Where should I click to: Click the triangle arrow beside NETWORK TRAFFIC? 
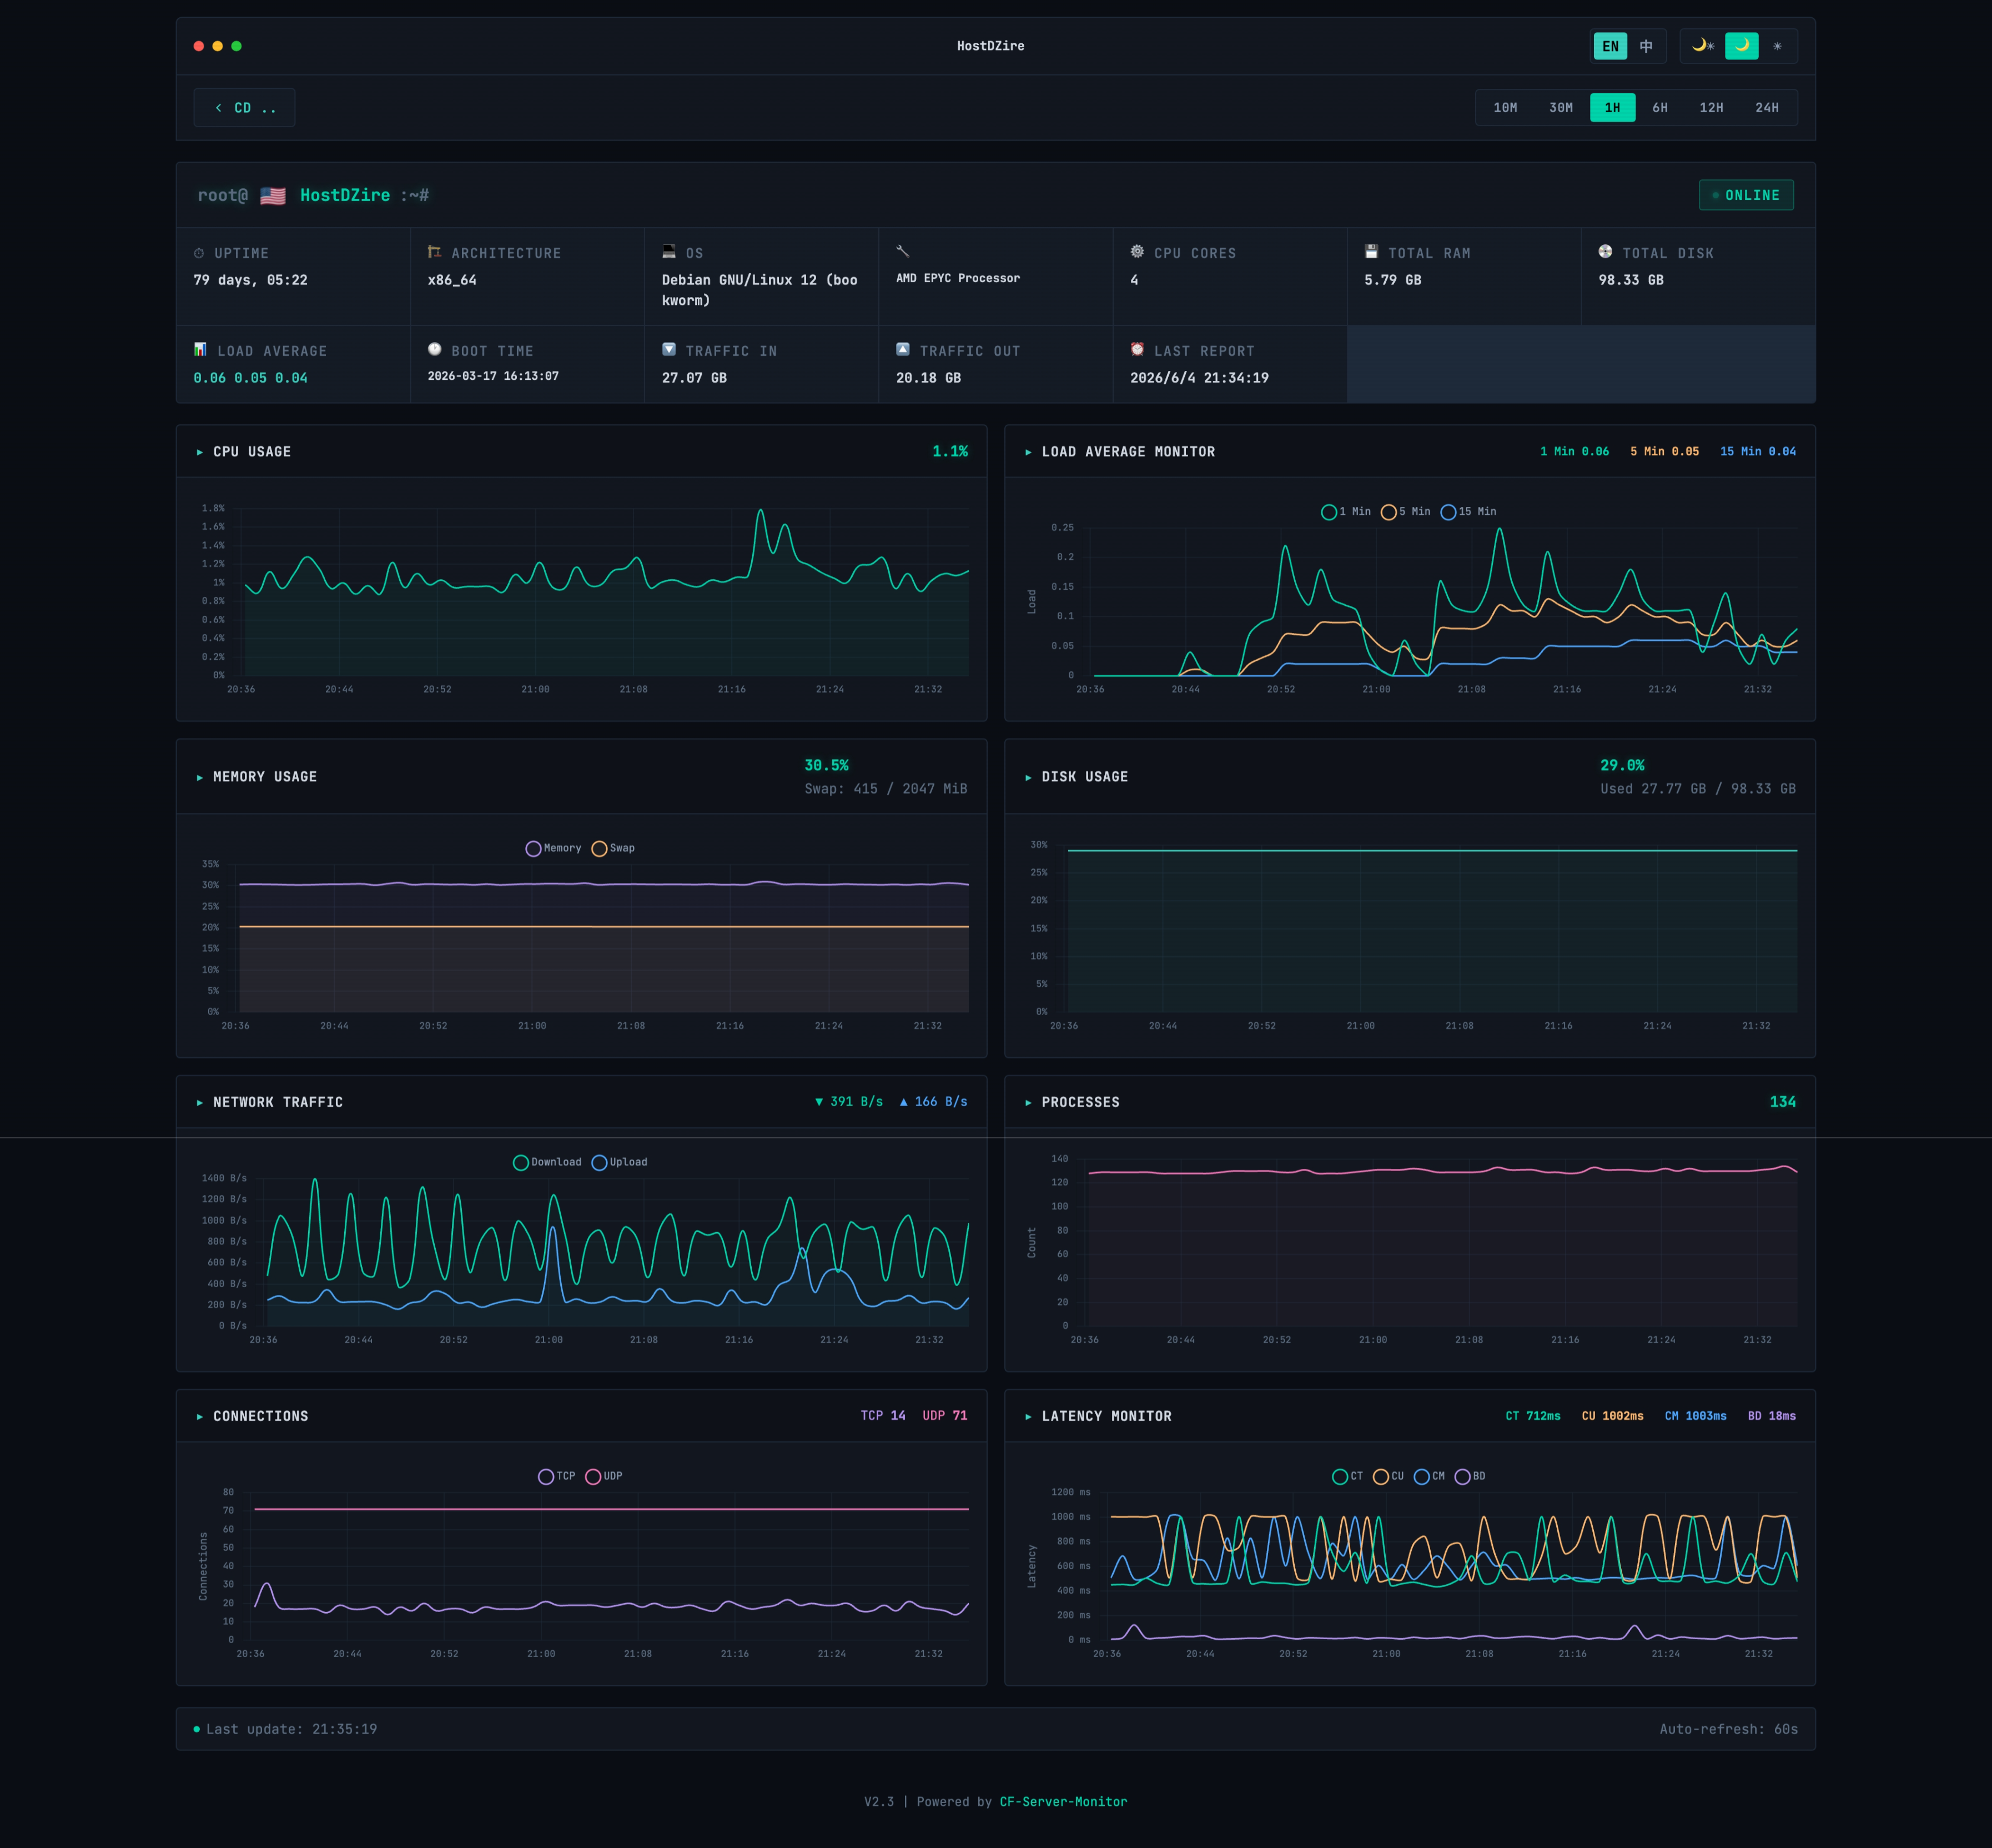coord(200,1103)
